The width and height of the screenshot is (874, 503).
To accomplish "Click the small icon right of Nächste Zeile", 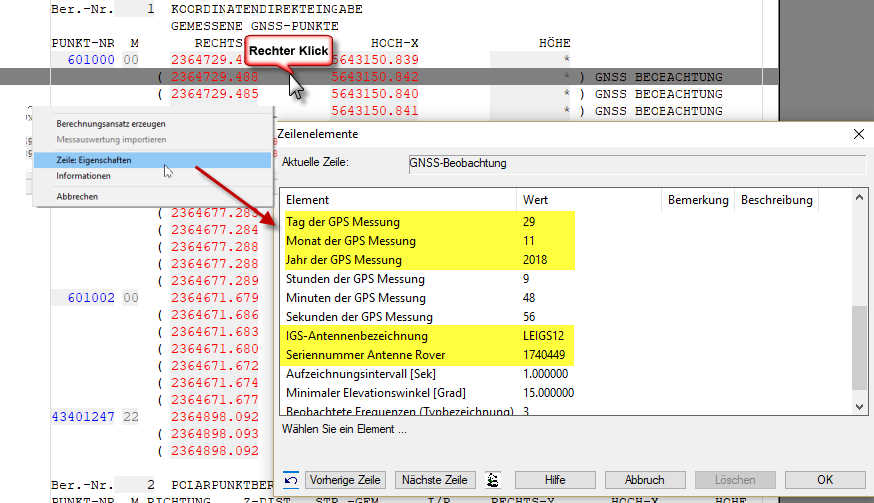I will (492, 480).
